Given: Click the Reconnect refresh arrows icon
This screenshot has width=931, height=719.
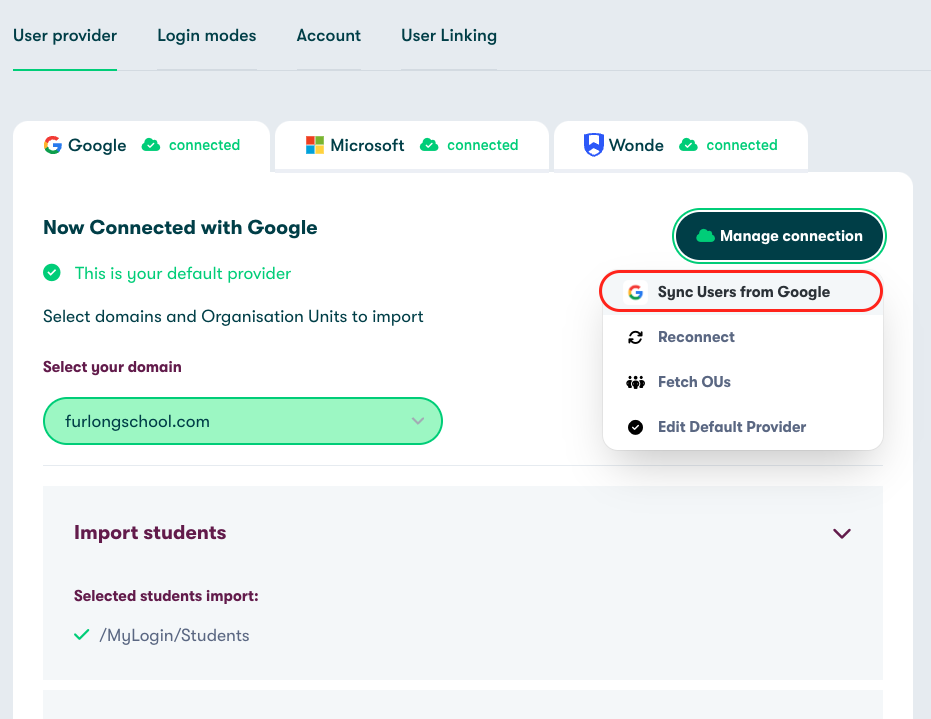Looking at the screenshot, I should pos(635,337).
